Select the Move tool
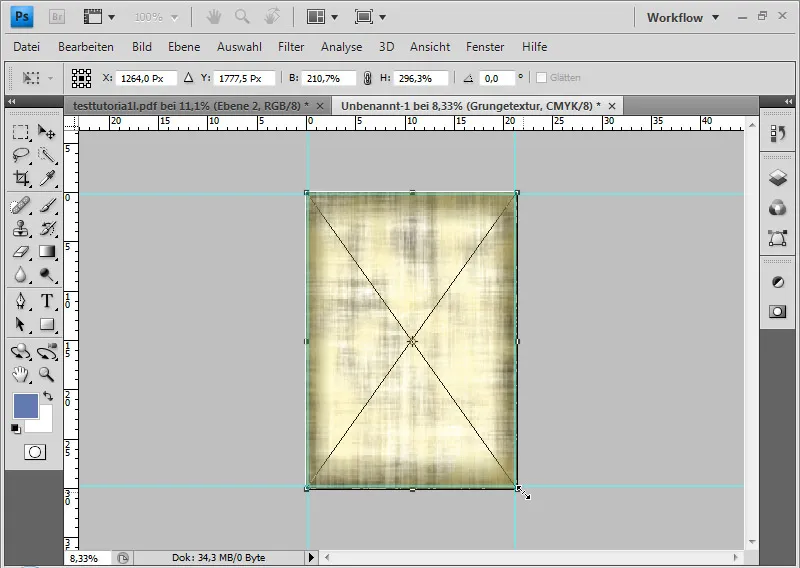This screenshot has height=568, width=800. [x=47, y=132]
